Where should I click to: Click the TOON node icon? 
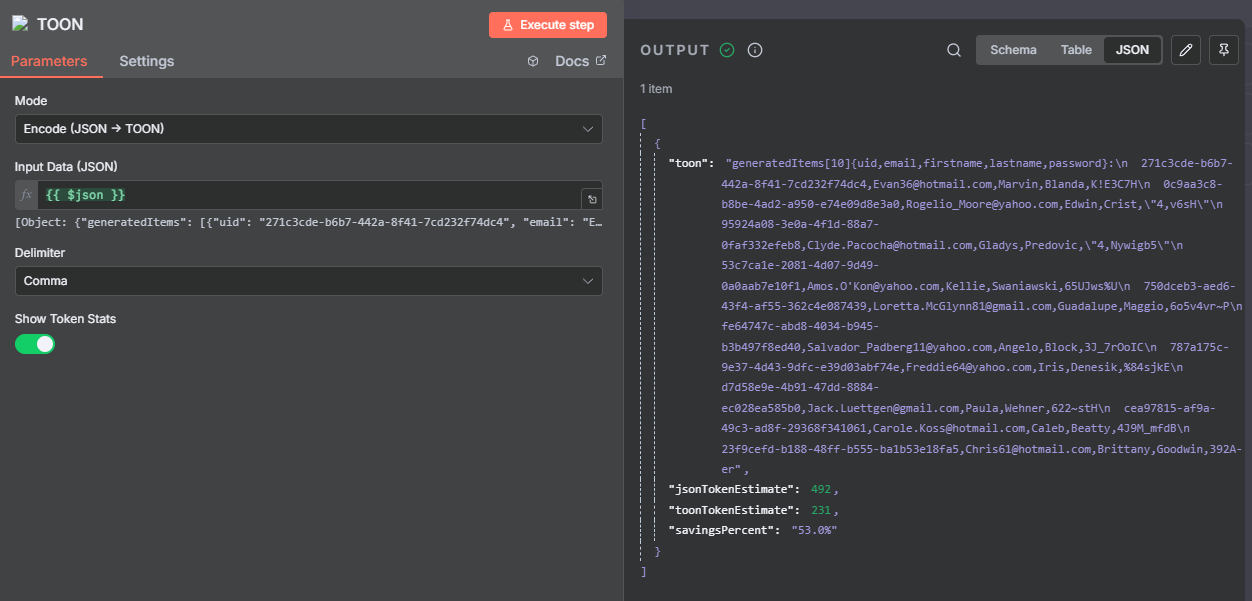(x=19, y=24)
